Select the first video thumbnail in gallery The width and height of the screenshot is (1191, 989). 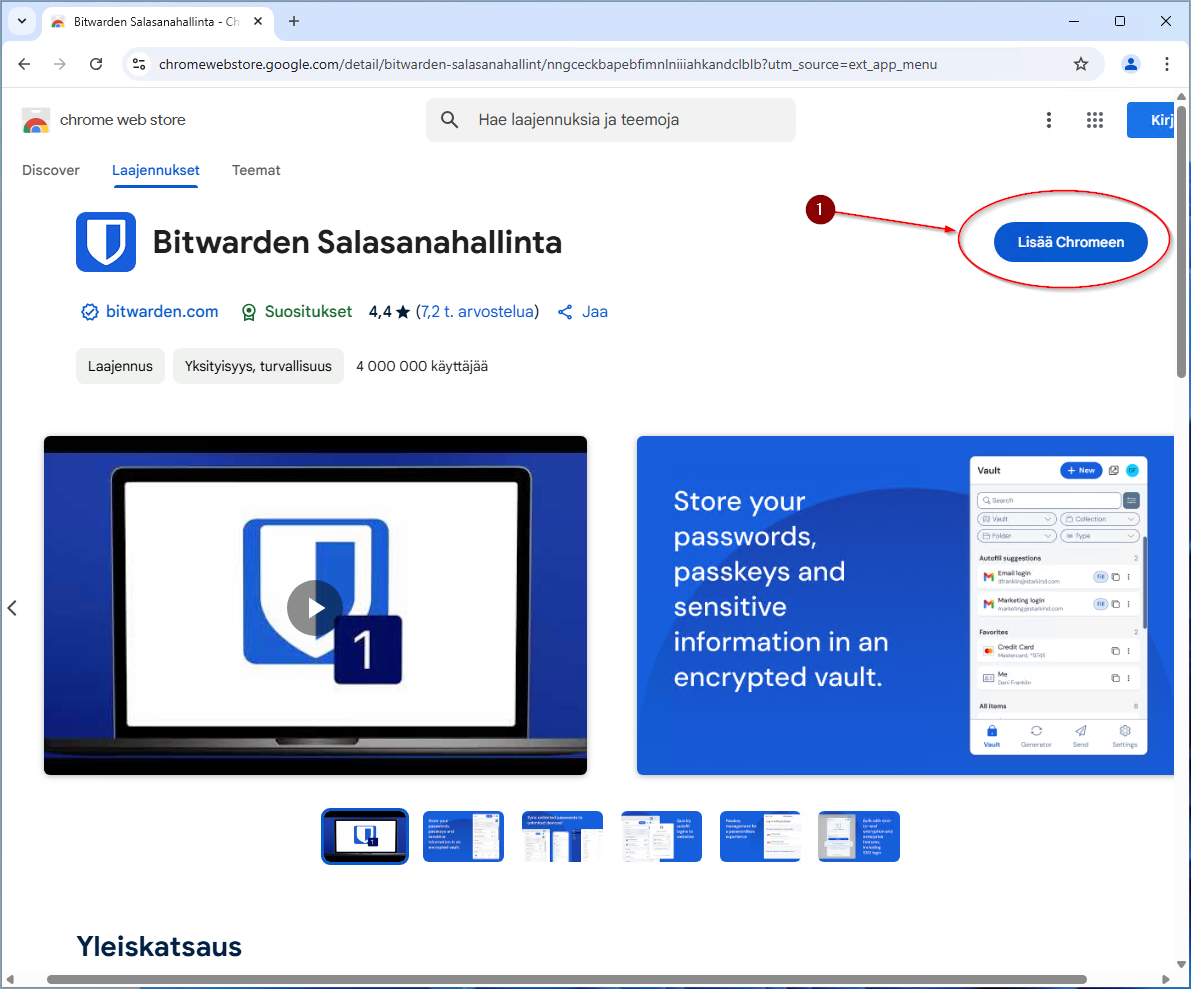365,836
